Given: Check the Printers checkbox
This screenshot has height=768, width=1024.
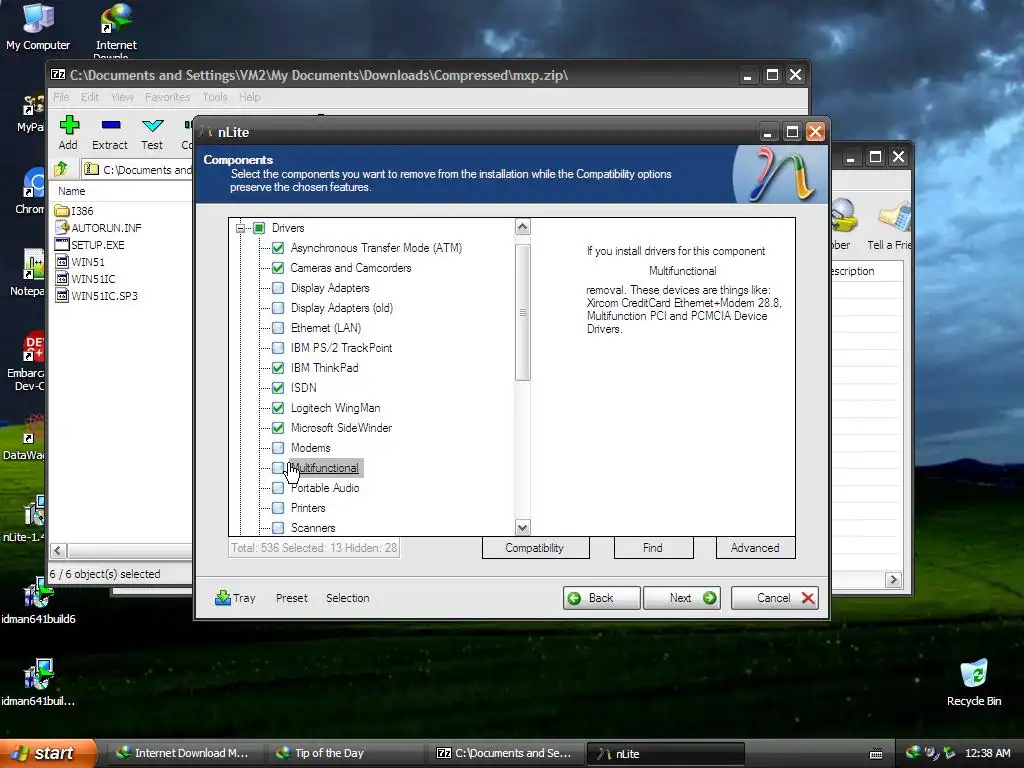Looking at the screenshot, I should 278,508.
